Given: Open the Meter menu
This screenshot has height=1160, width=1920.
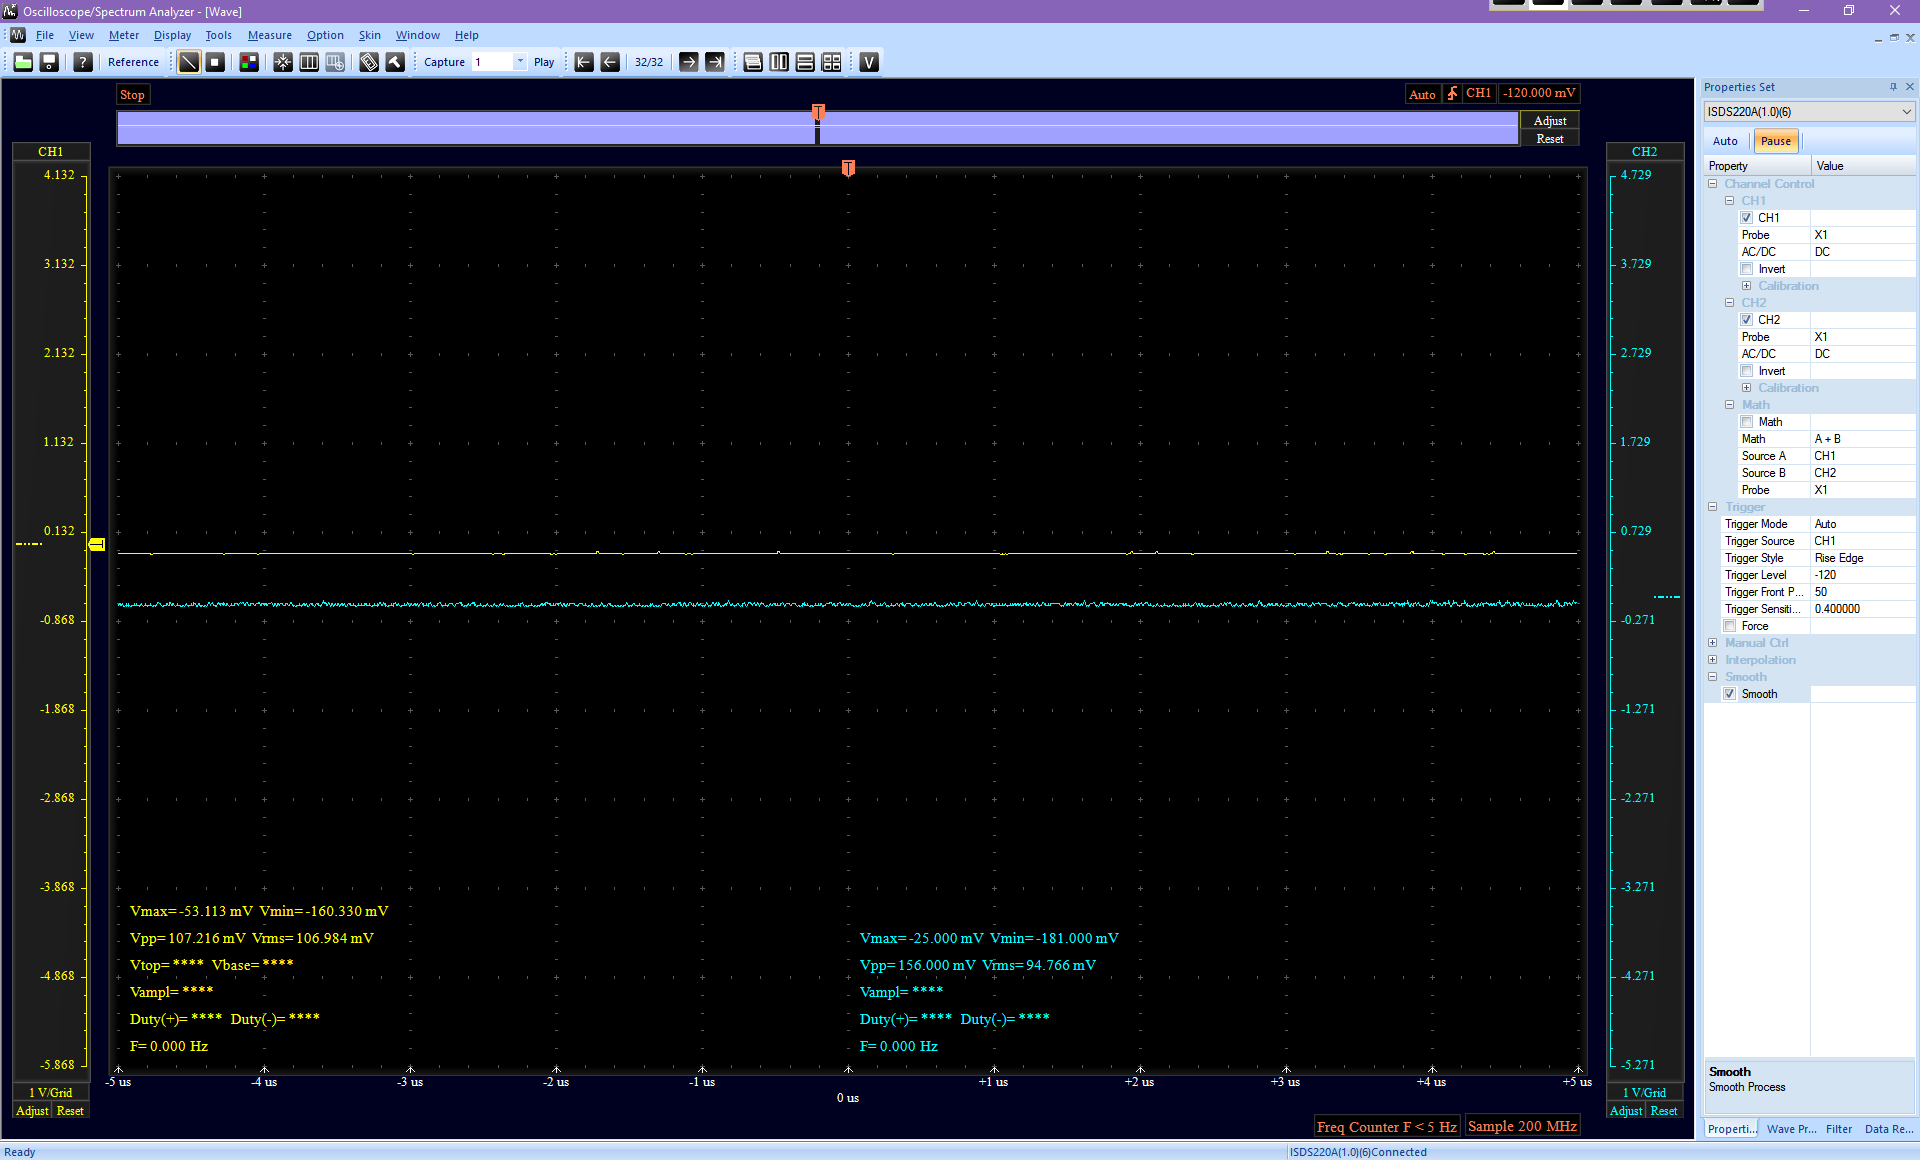Looking at the screenshot, I should tap(124, 35).
